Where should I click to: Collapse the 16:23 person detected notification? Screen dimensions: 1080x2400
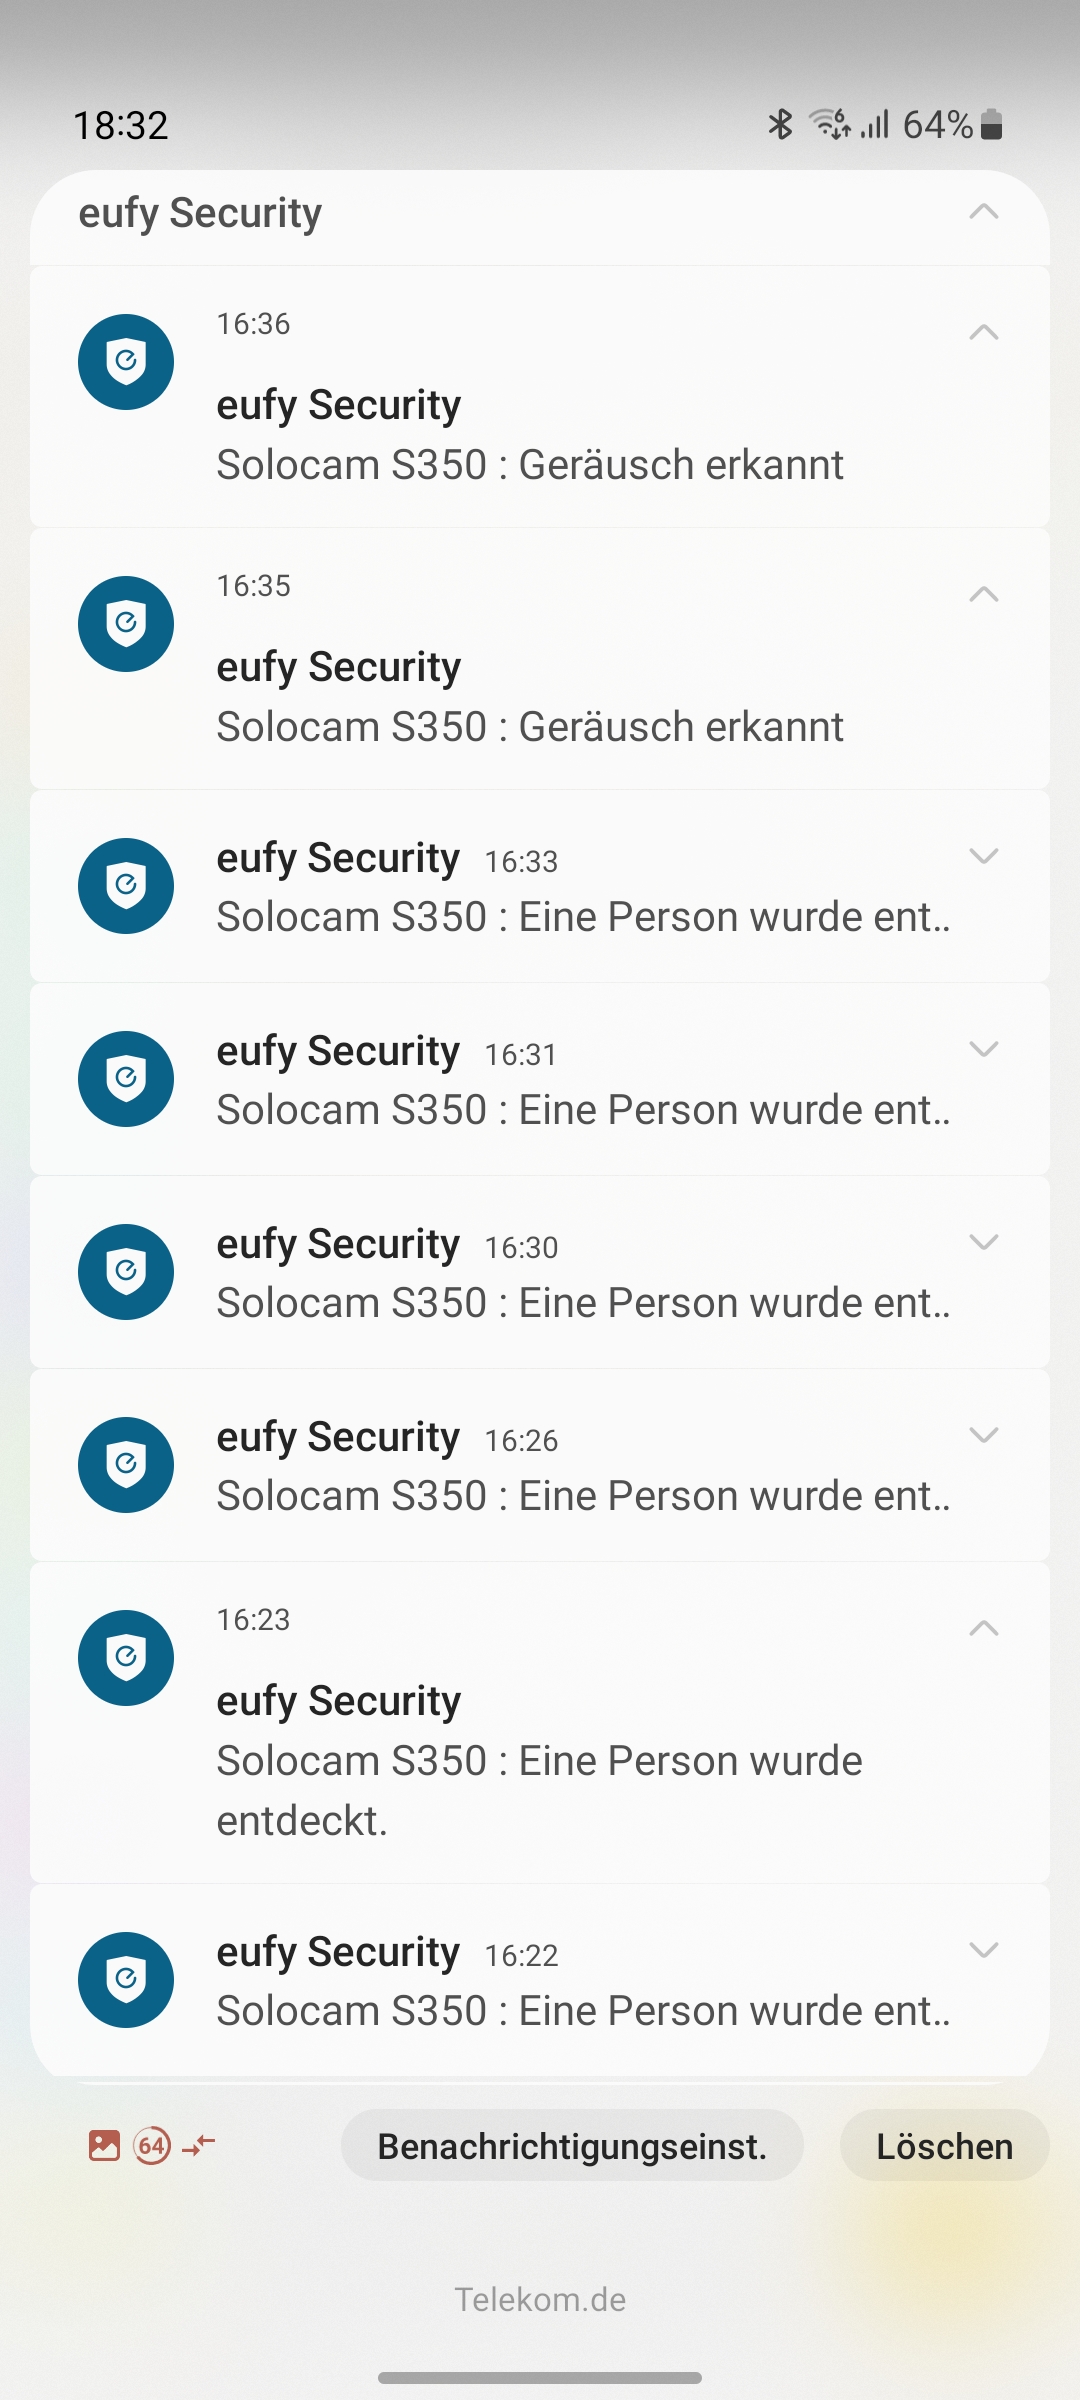pyautogui.click(x=984, y=1628)
